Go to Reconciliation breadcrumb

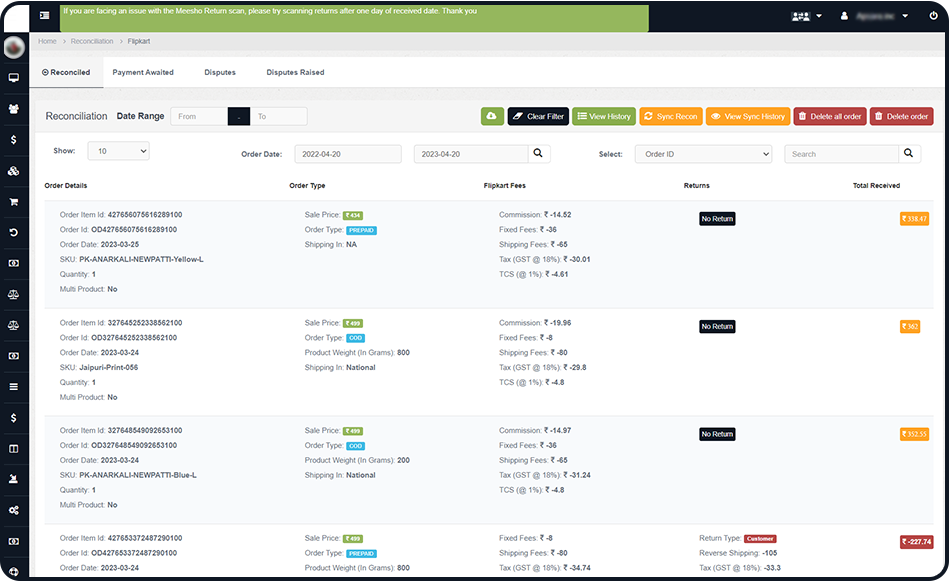point(92,41)
